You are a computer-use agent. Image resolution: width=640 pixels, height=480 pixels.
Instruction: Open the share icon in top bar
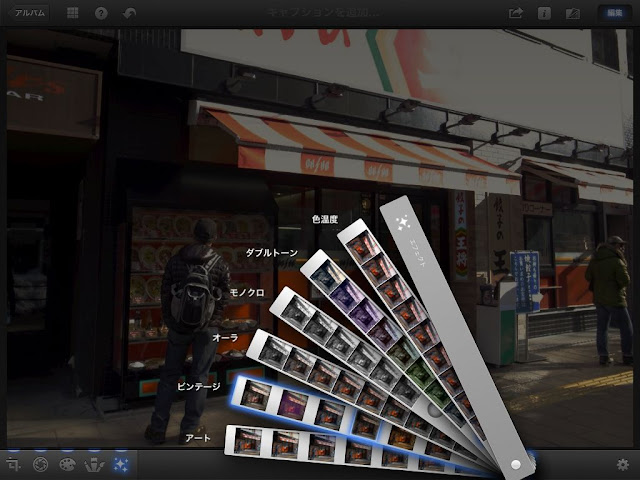(516, 13)
